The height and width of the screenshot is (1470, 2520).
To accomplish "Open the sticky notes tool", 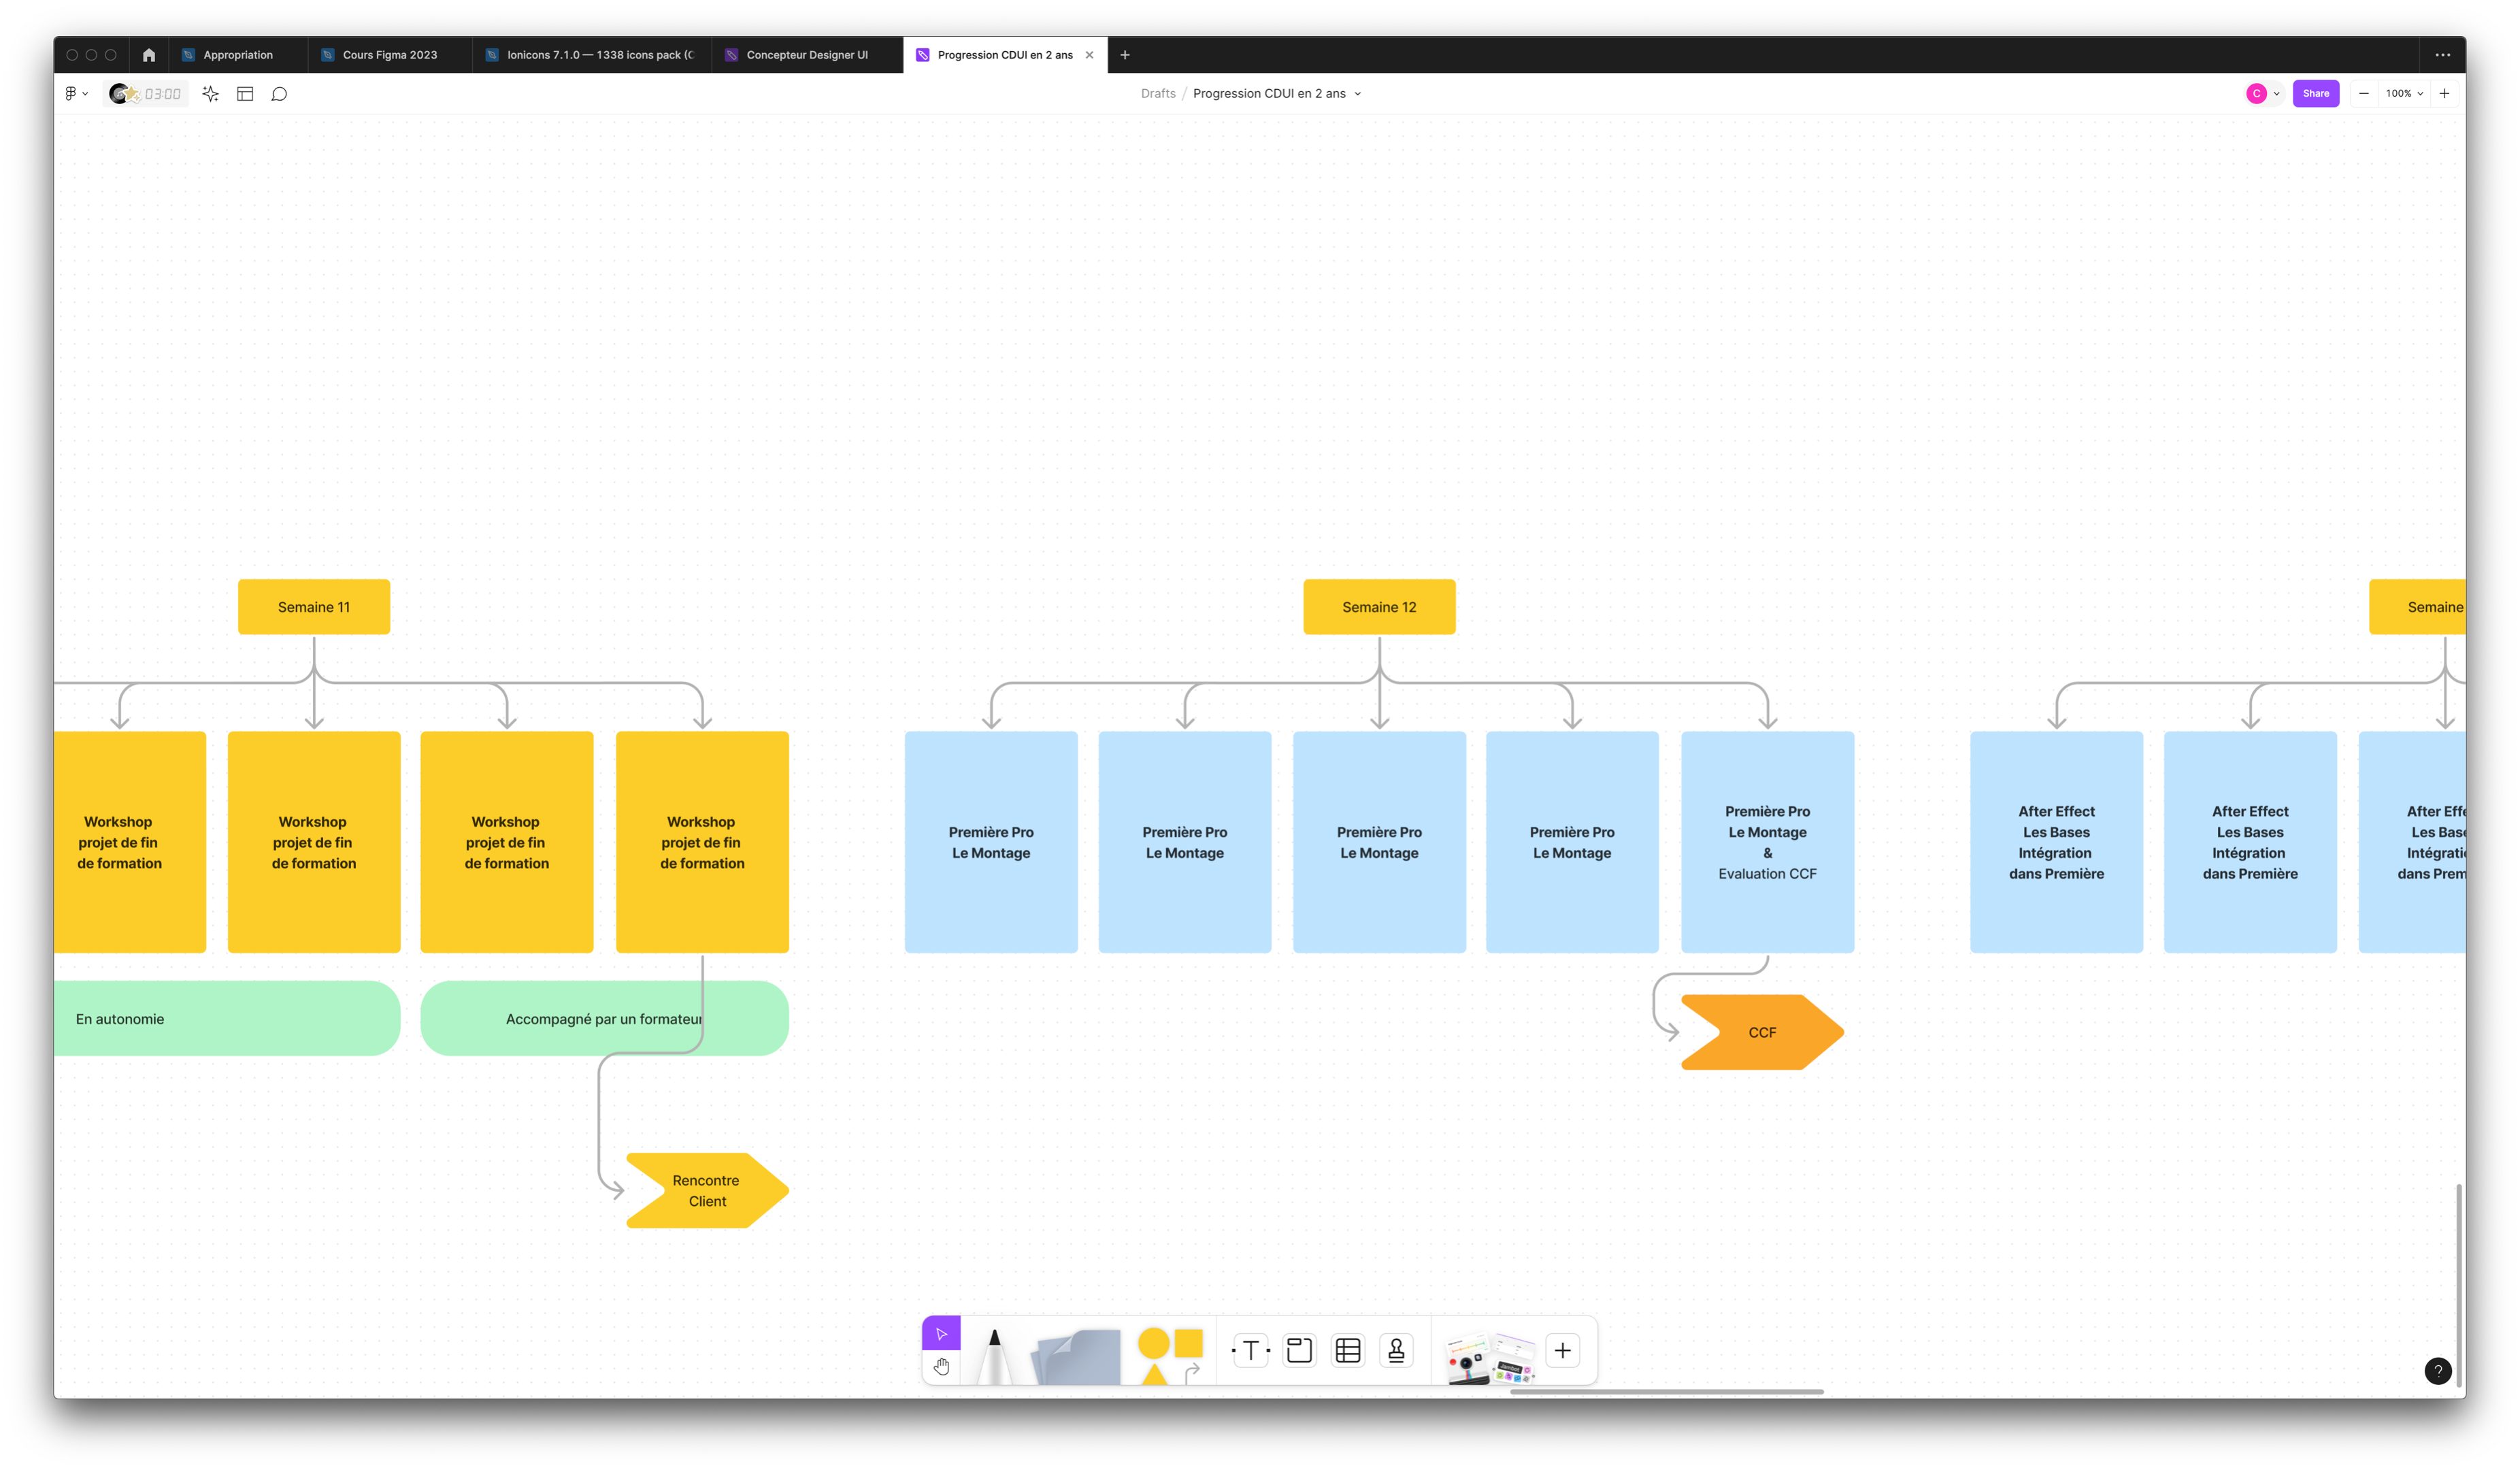I will tap(1078, 1357).
